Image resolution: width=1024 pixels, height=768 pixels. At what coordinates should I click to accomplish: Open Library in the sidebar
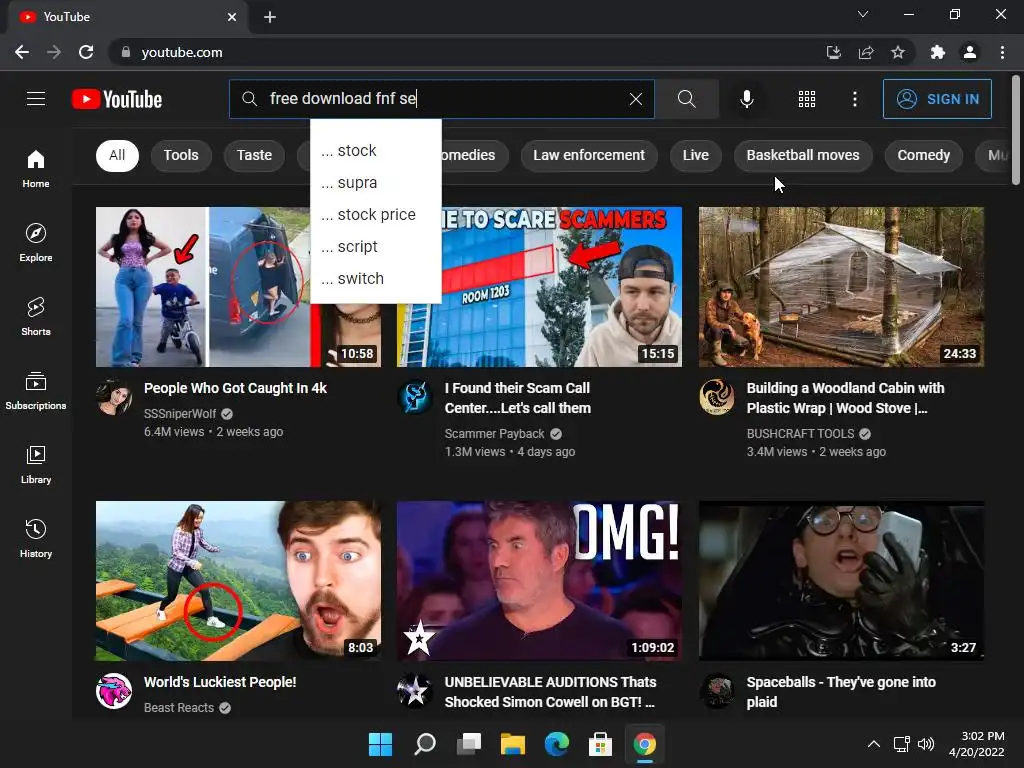36,464
